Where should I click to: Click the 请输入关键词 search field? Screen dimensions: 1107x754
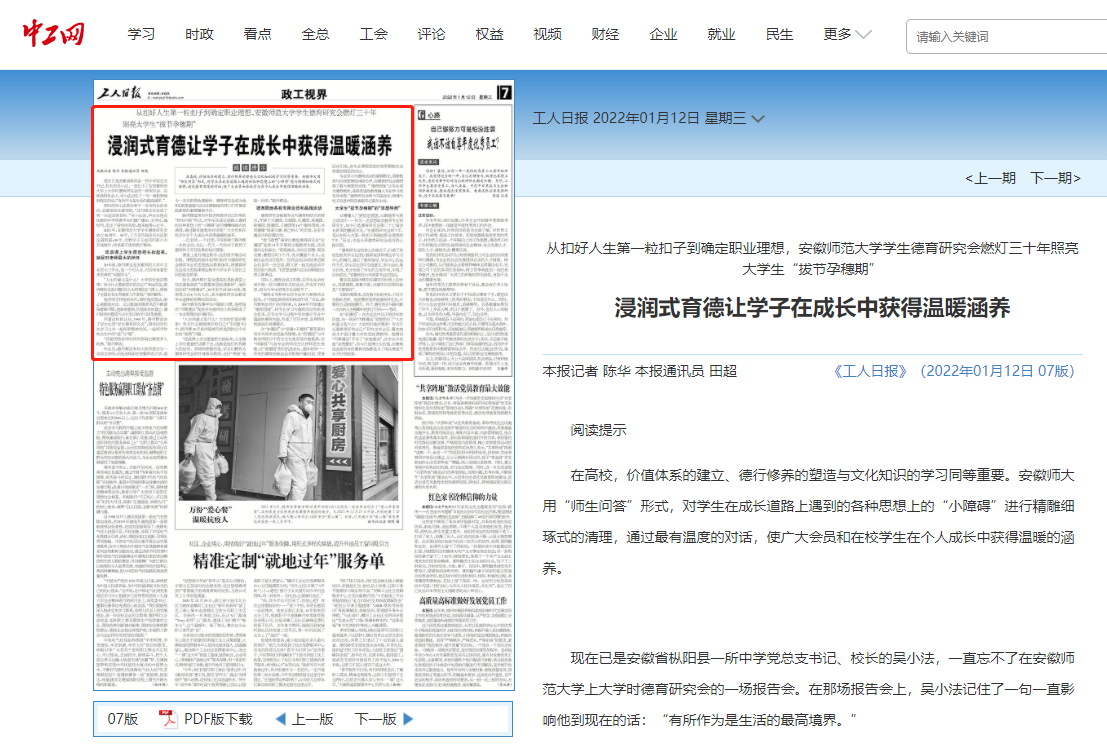[x=1000, y=37]
